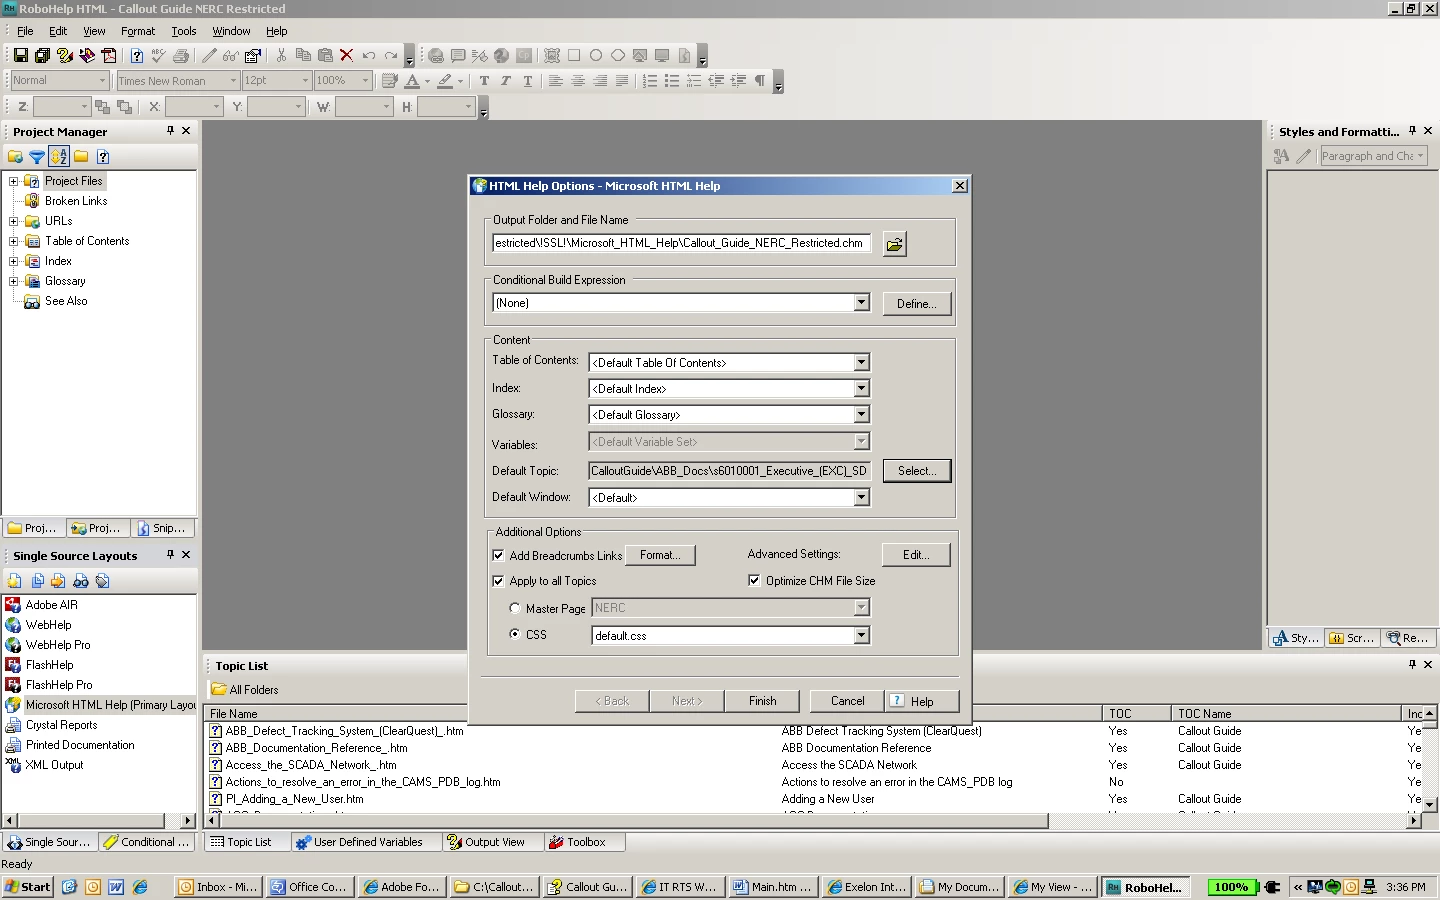This screenshot has height=900, width=1440.
Task: Click the Select... button for Default Topic
Action: [x=916, y=471]
